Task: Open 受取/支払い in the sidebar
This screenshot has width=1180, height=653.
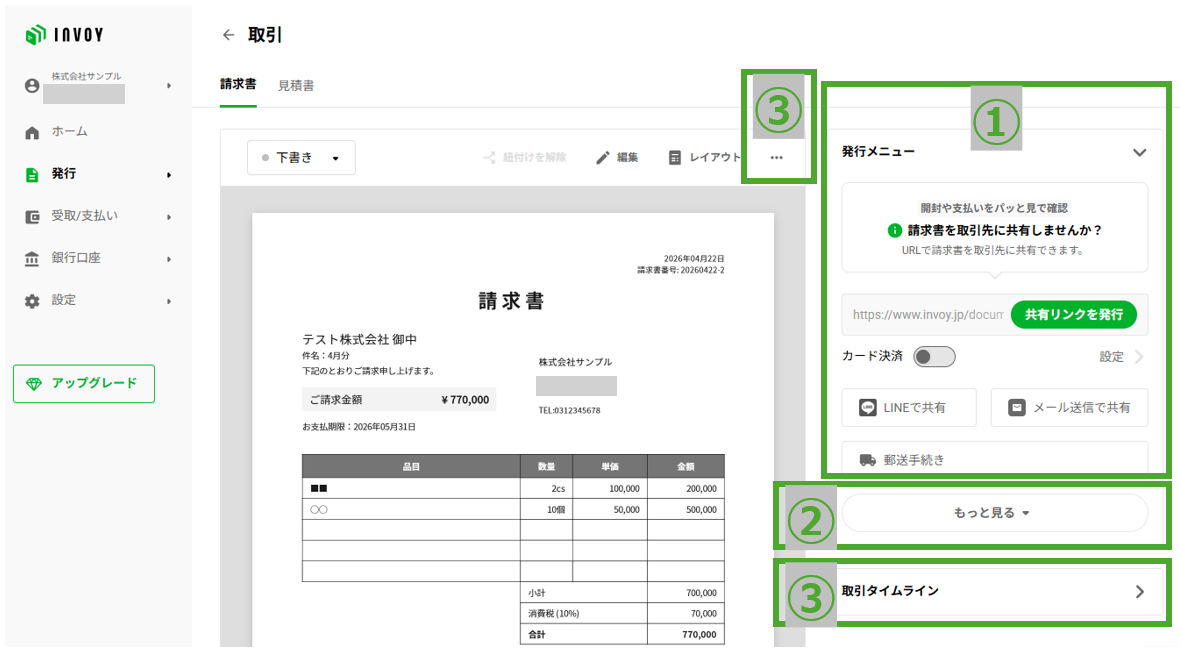Action: [84, 216]
